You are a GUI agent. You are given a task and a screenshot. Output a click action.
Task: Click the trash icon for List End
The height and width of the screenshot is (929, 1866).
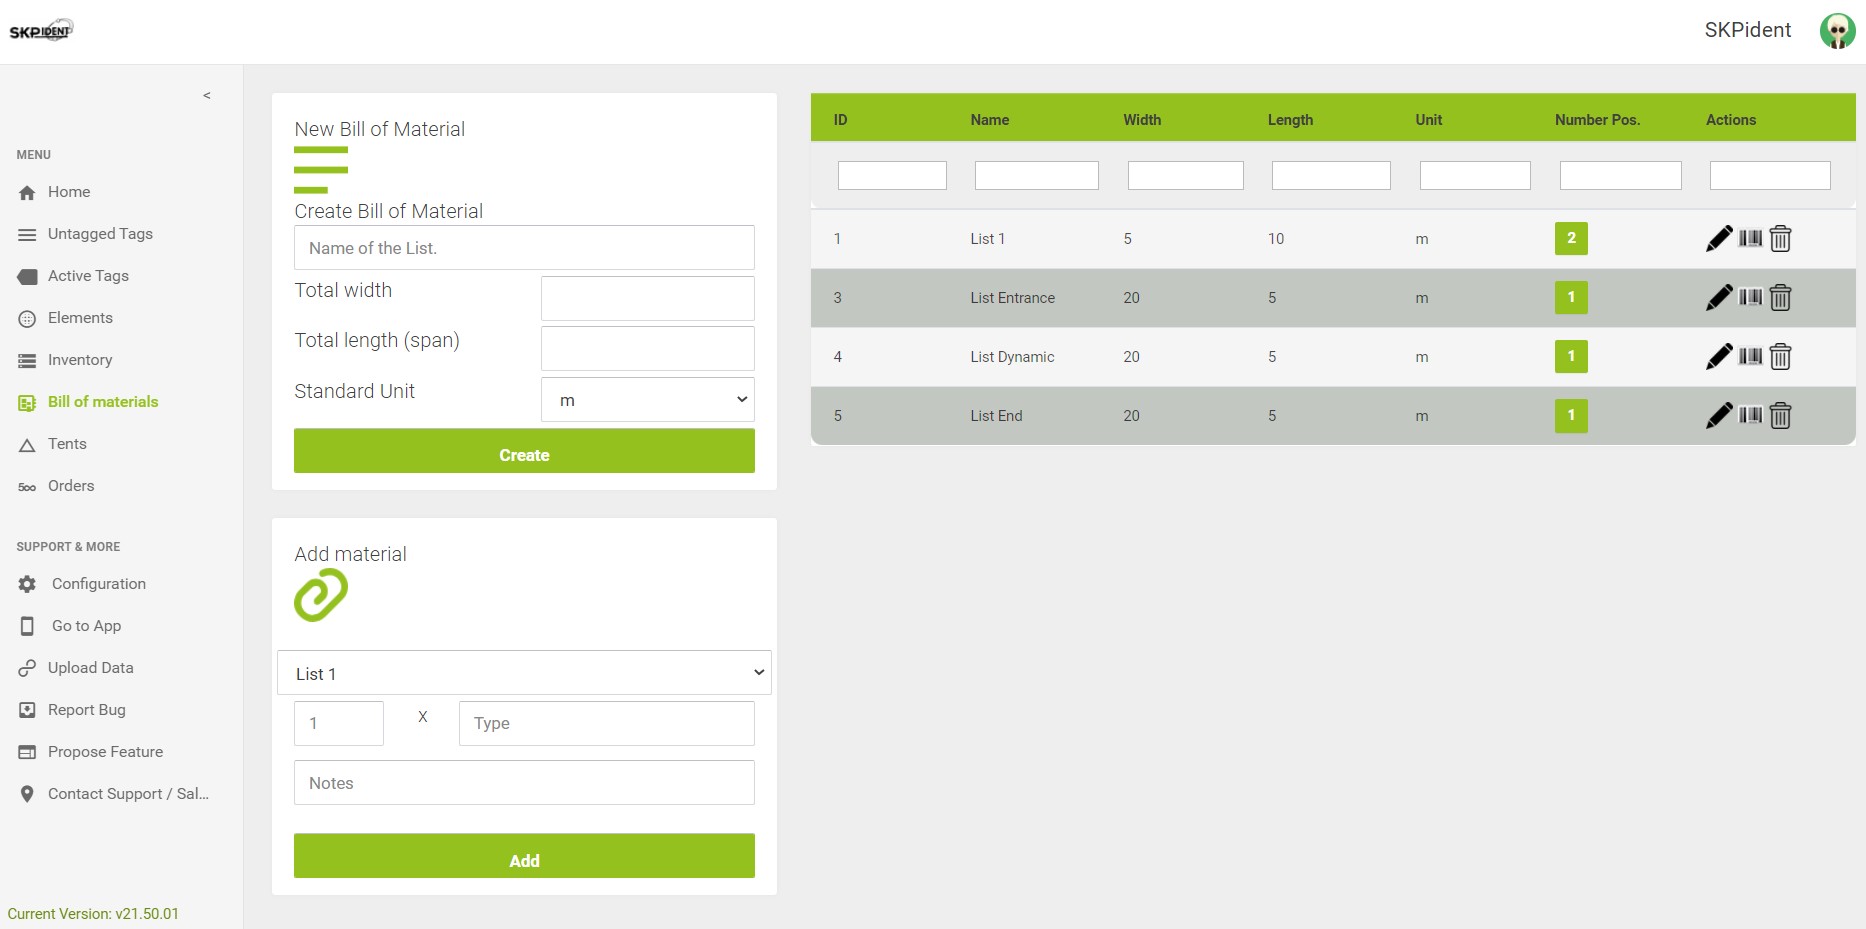coord(1780,416)
